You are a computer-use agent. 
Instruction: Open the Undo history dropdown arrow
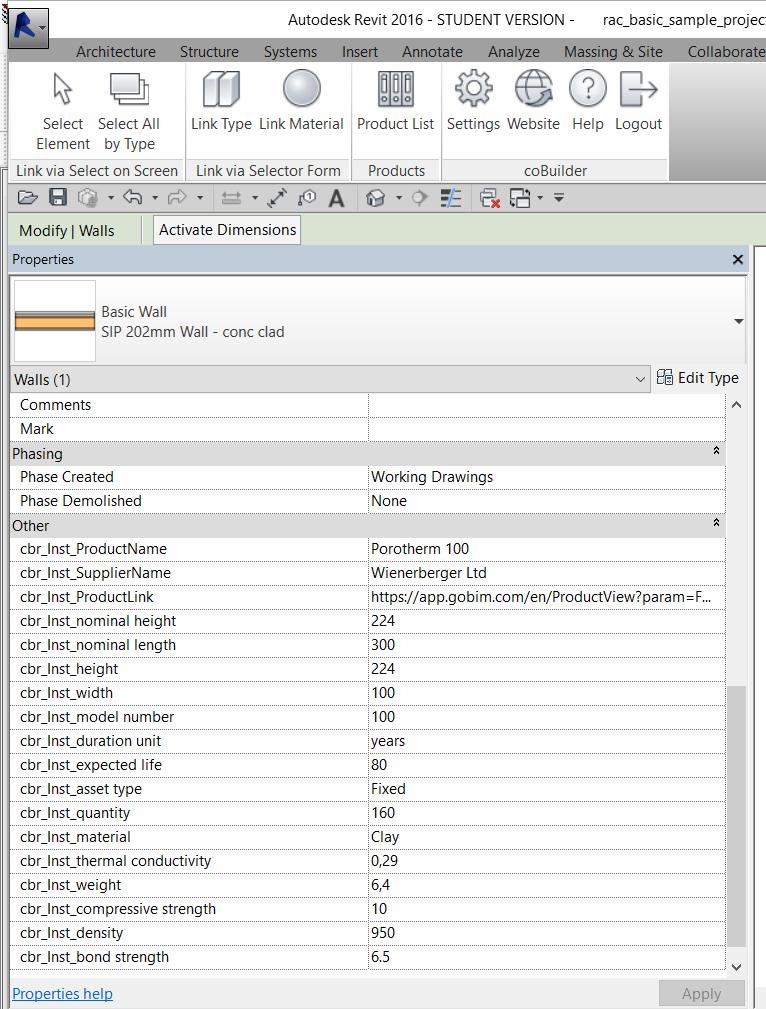pos(154,198)
